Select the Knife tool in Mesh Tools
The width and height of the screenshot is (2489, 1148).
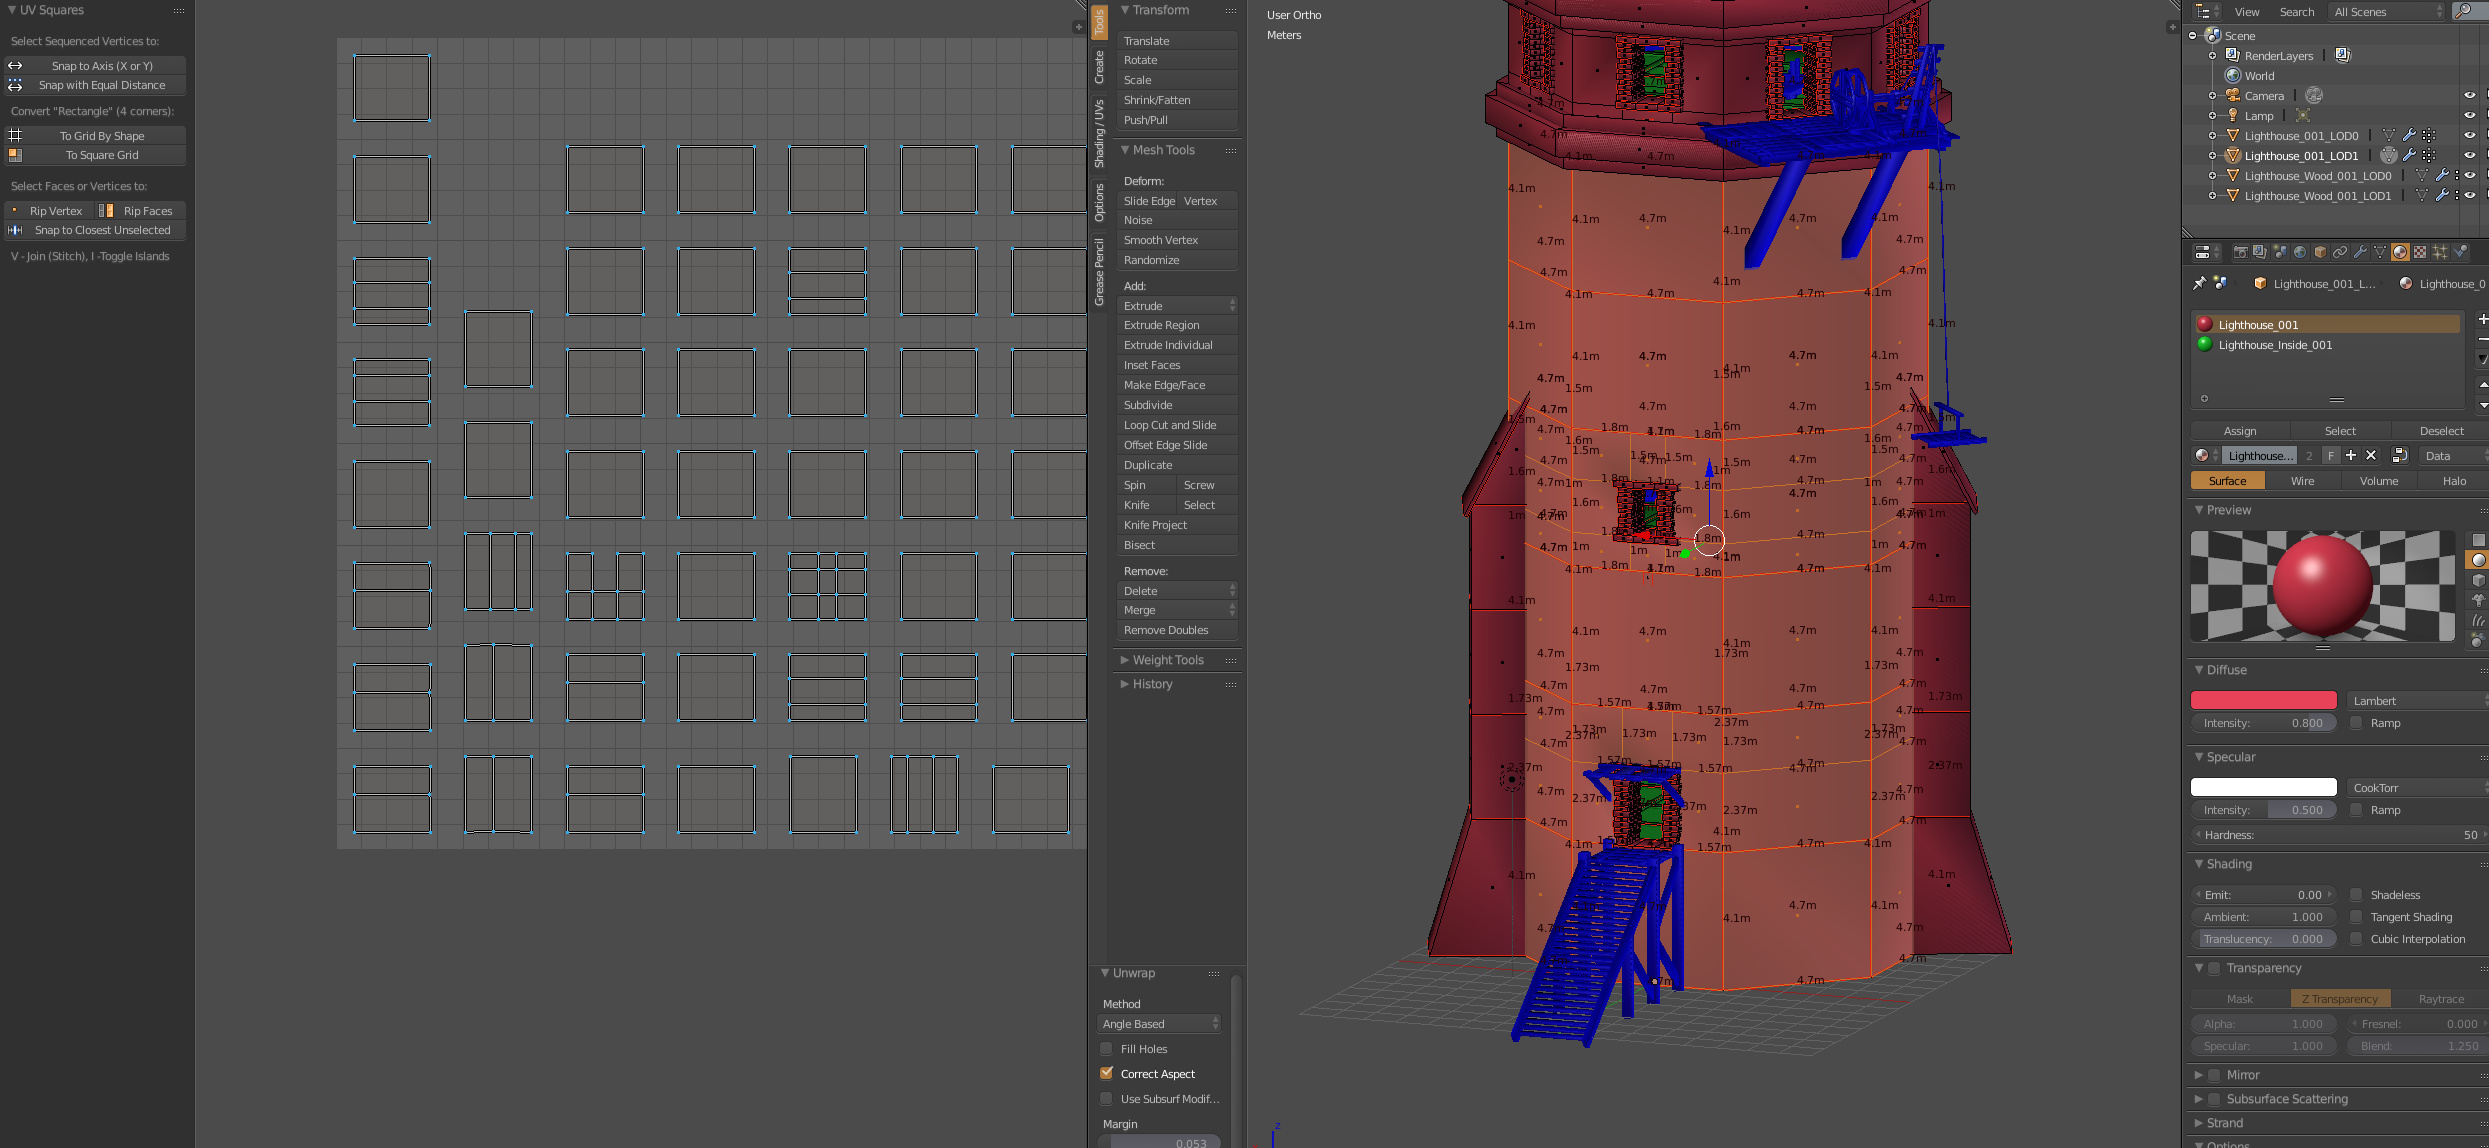[1143, 505]
